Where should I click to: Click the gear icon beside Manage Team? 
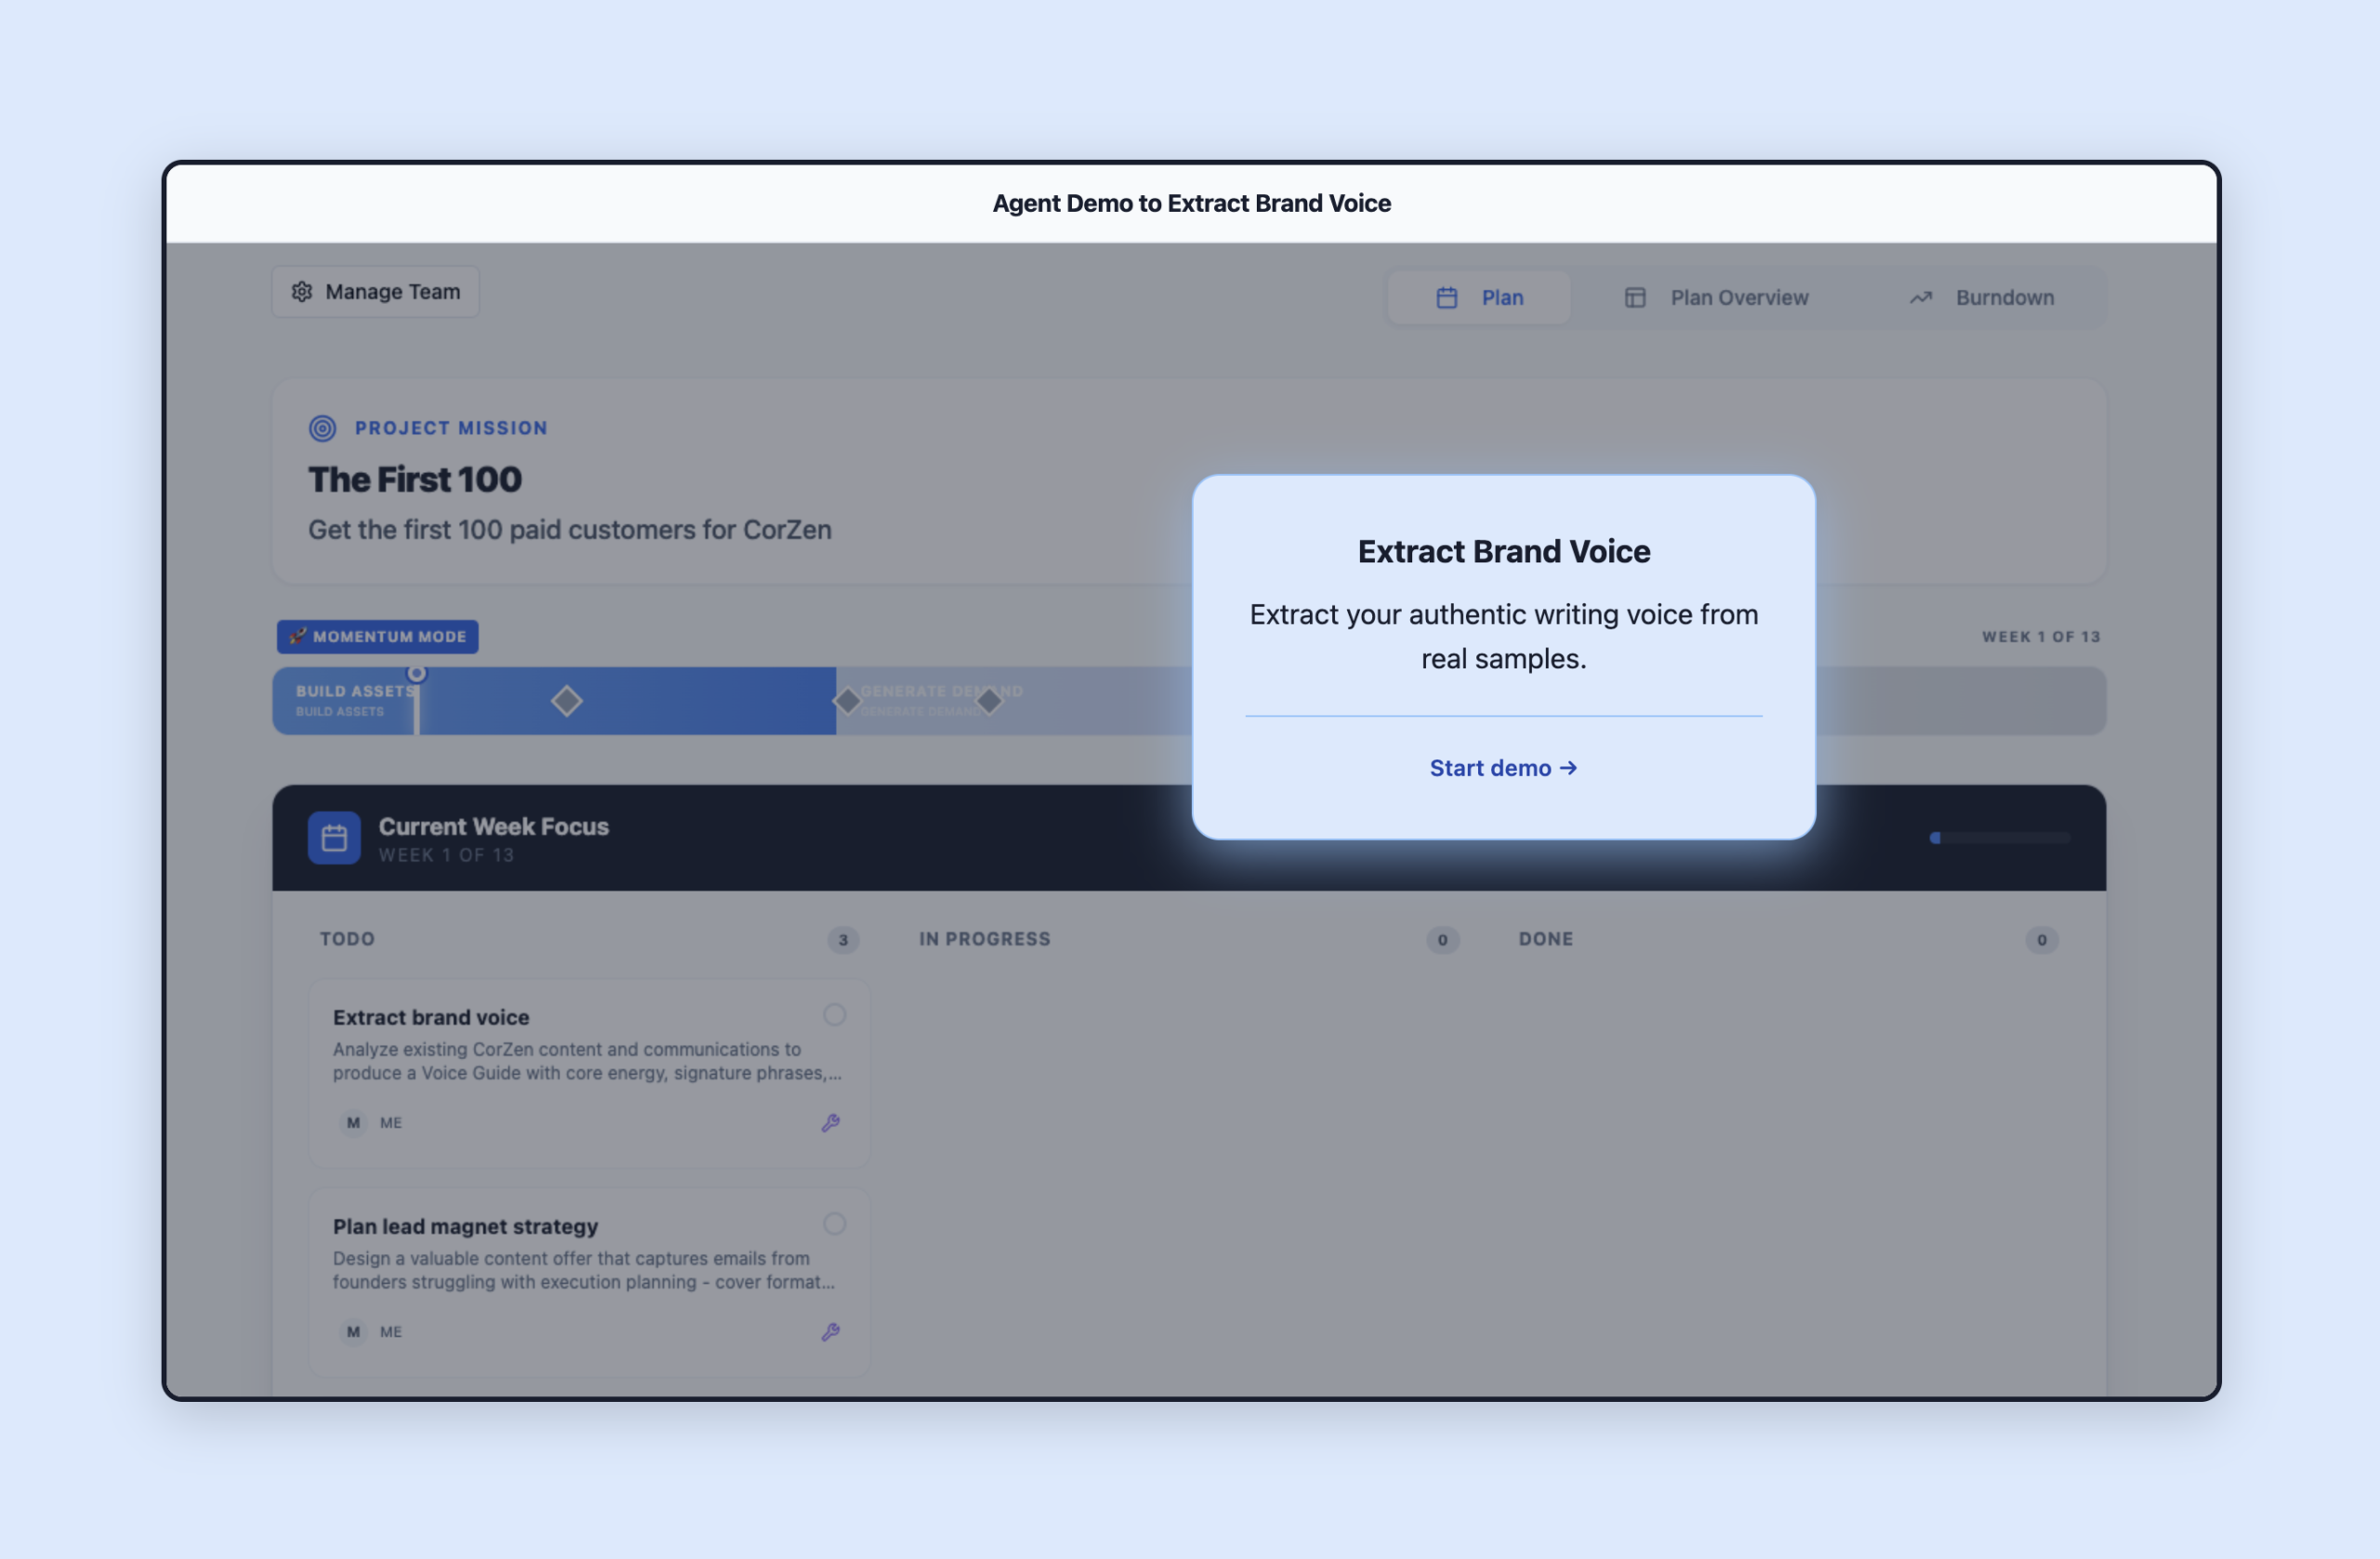[x=302, y=291]
